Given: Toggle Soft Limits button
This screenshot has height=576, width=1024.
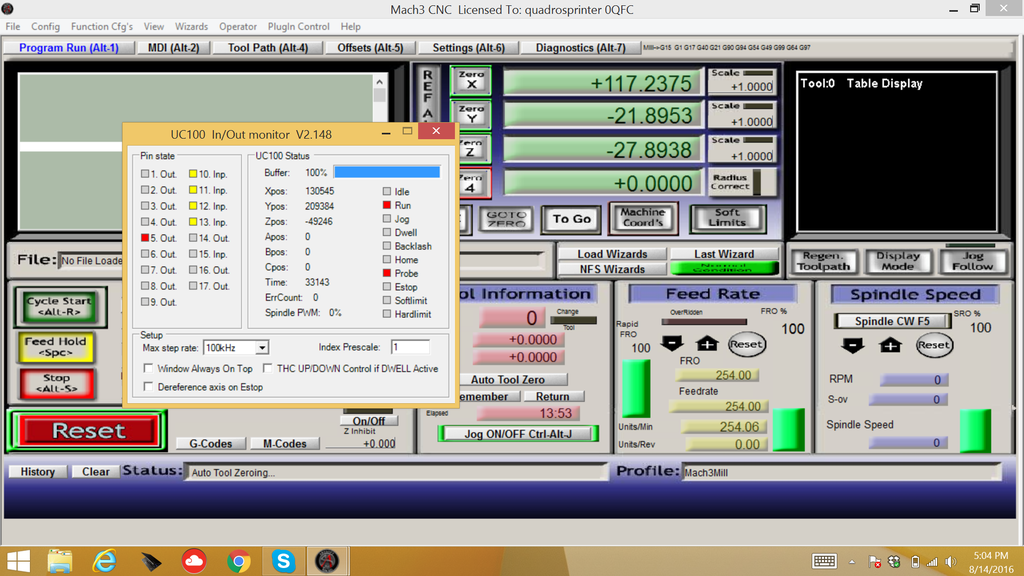Looking at the screenshot, I should point(728,217).
